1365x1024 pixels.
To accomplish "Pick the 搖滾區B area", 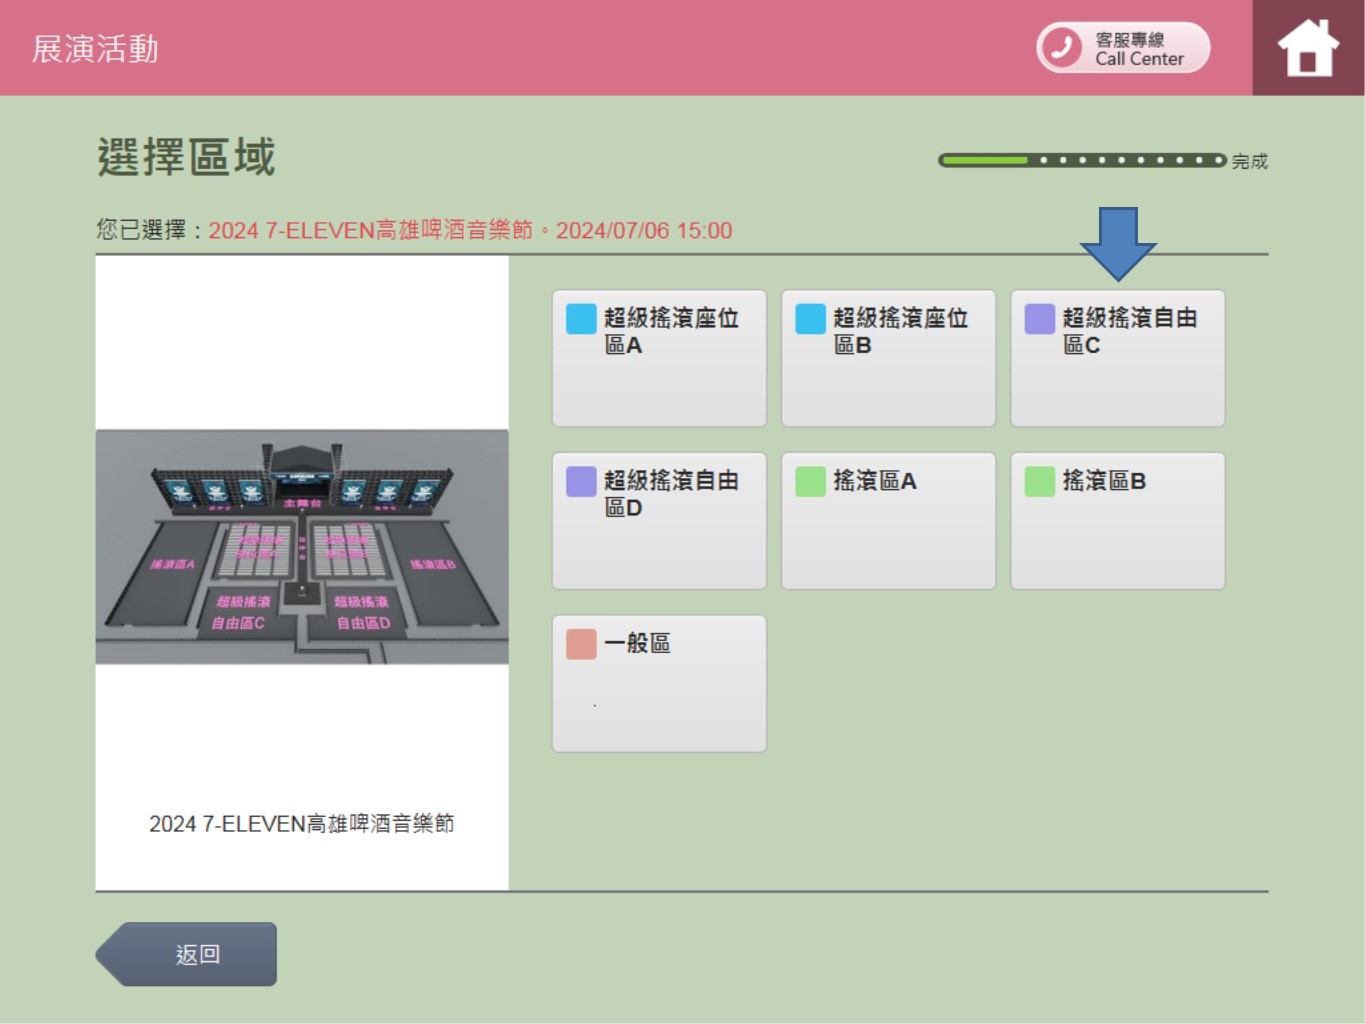I will click(1118, 521).
